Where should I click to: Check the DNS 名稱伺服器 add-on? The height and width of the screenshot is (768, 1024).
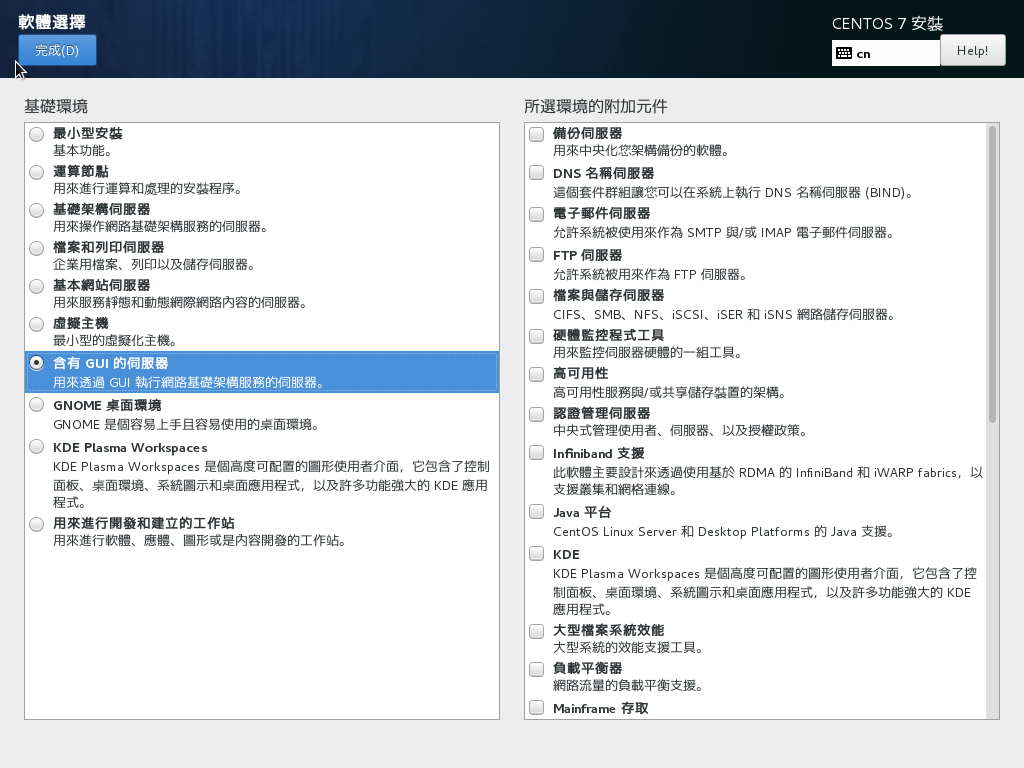pyautogui.click(x=537, y=174)
